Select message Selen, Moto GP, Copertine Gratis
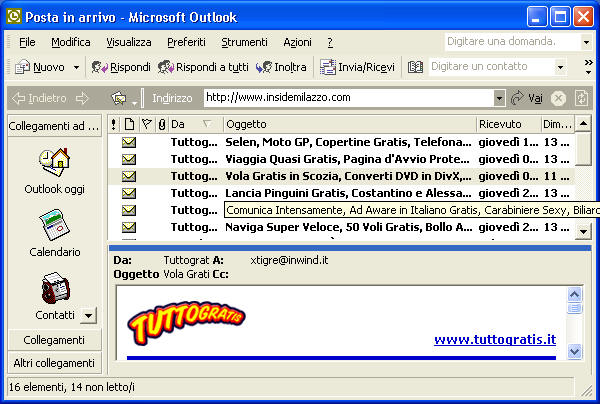Image resolution: width=600 pixels, height=404 pixels. [341, 142]
